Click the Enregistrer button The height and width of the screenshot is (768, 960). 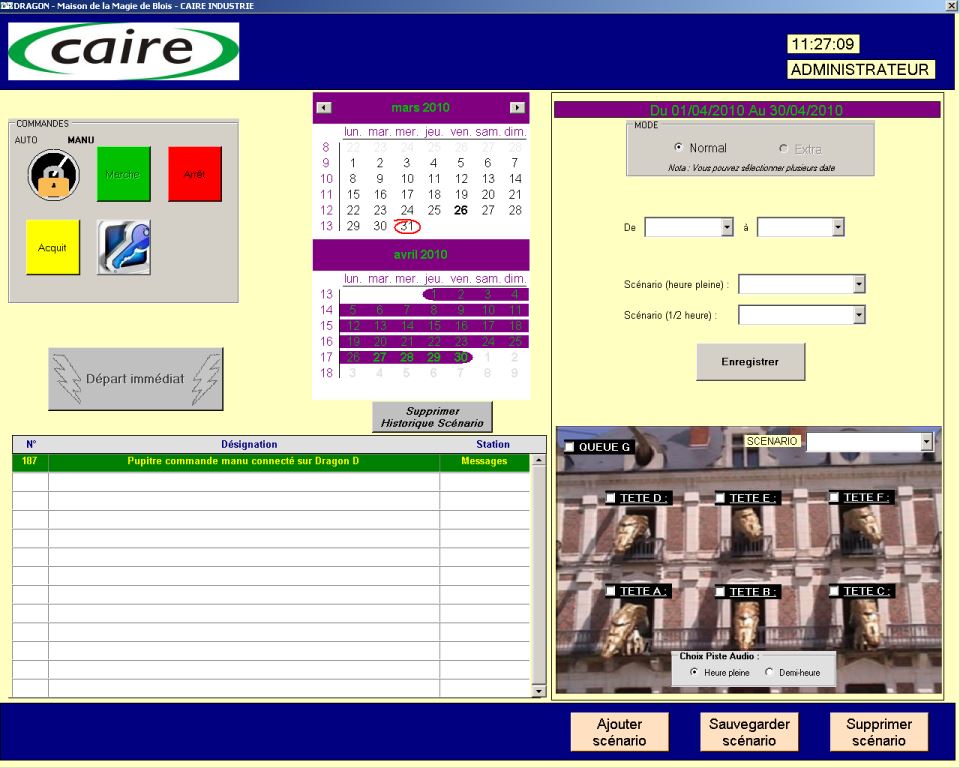click(750, 361)
